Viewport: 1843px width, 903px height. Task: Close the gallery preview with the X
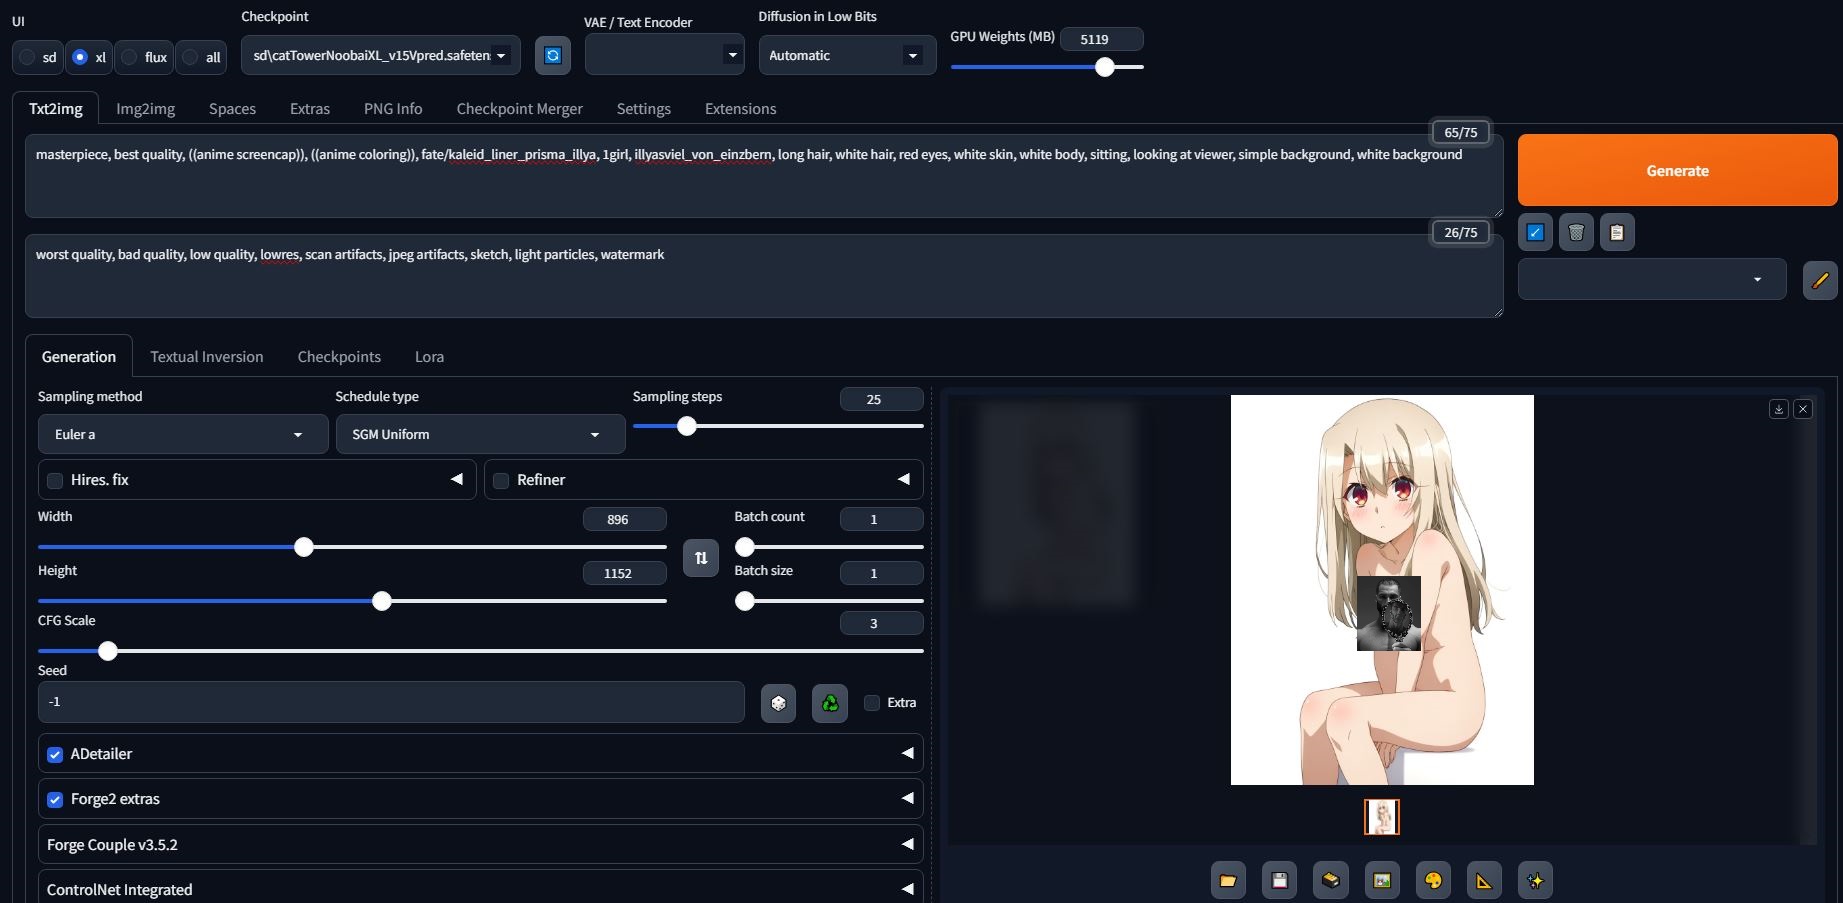[1803, 409]
